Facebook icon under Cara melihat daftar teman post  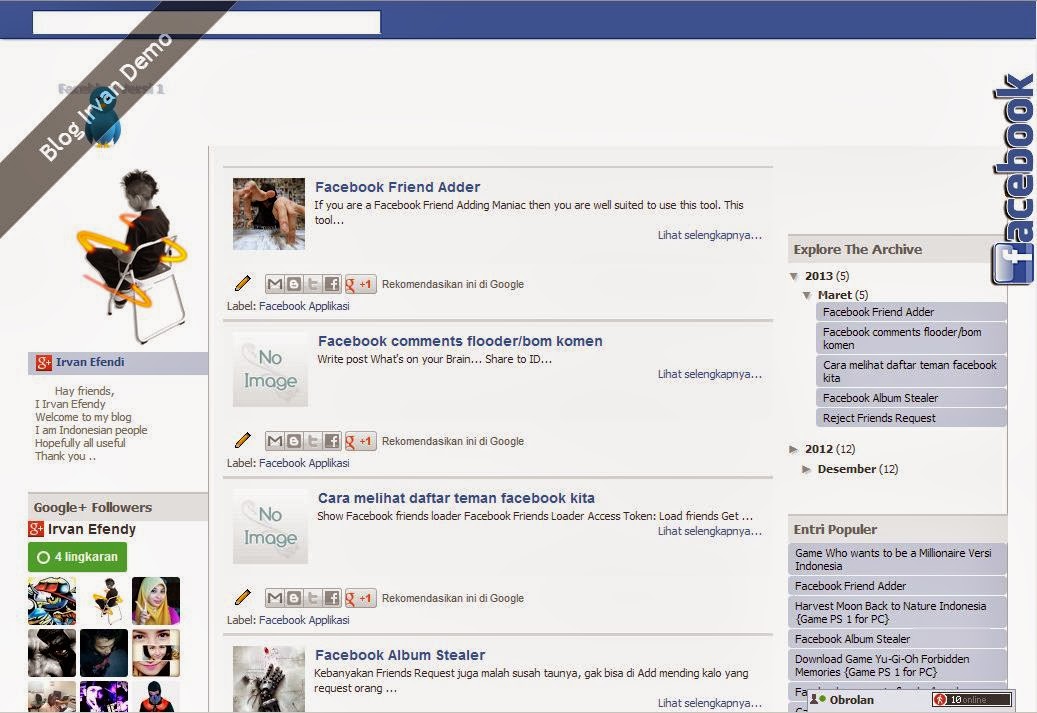332,598
